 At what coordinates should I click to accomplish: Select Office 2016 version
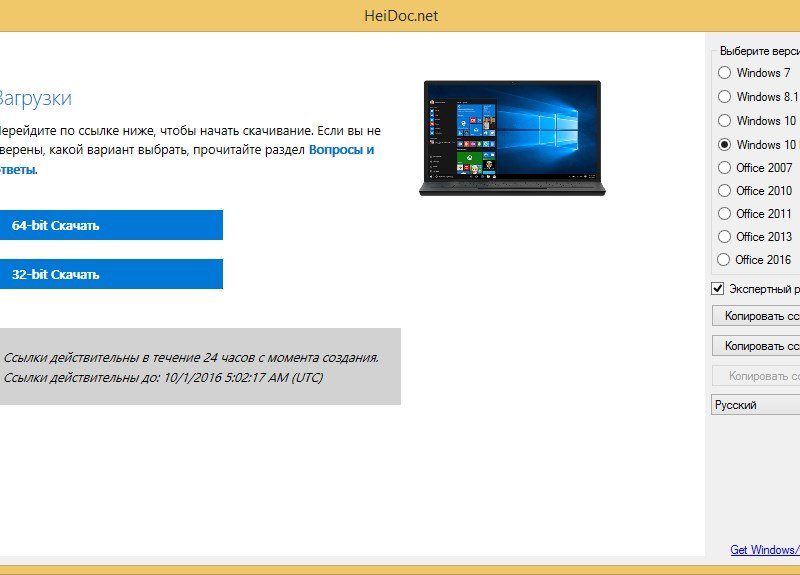click(x=723, y=259)
